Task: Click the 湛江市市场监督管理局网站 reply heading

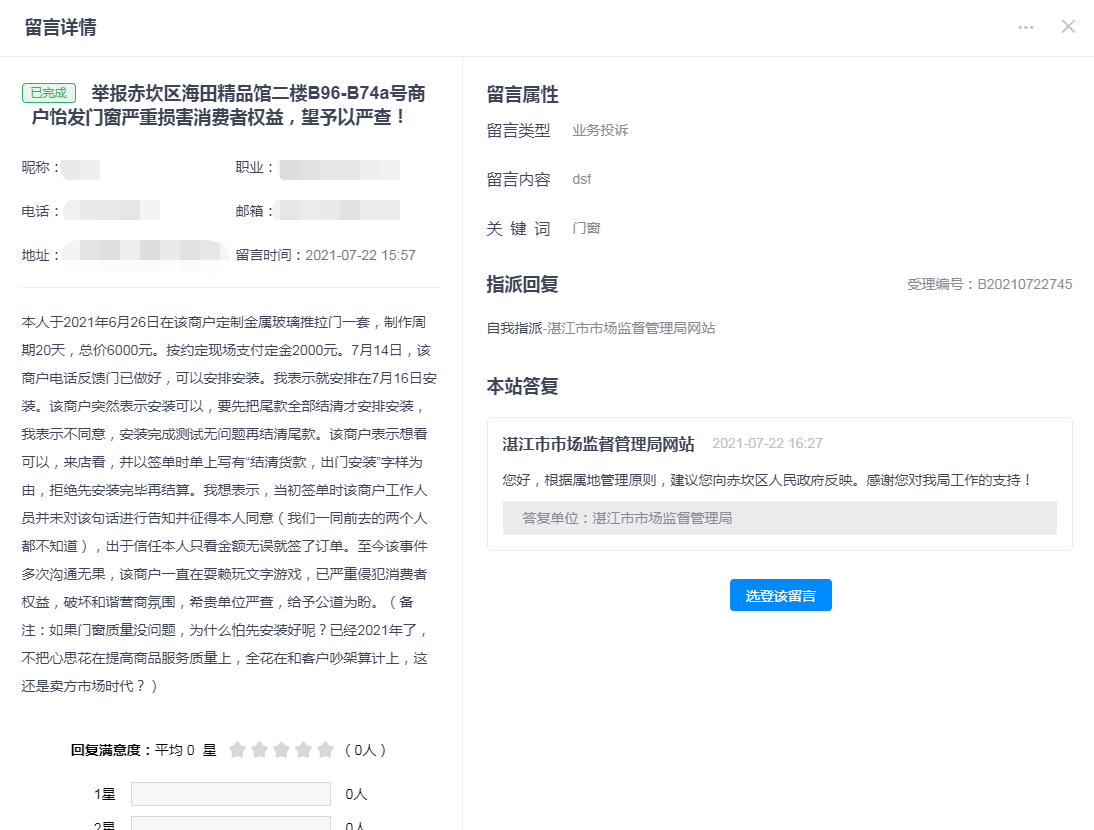Action: tap(598, 444)
